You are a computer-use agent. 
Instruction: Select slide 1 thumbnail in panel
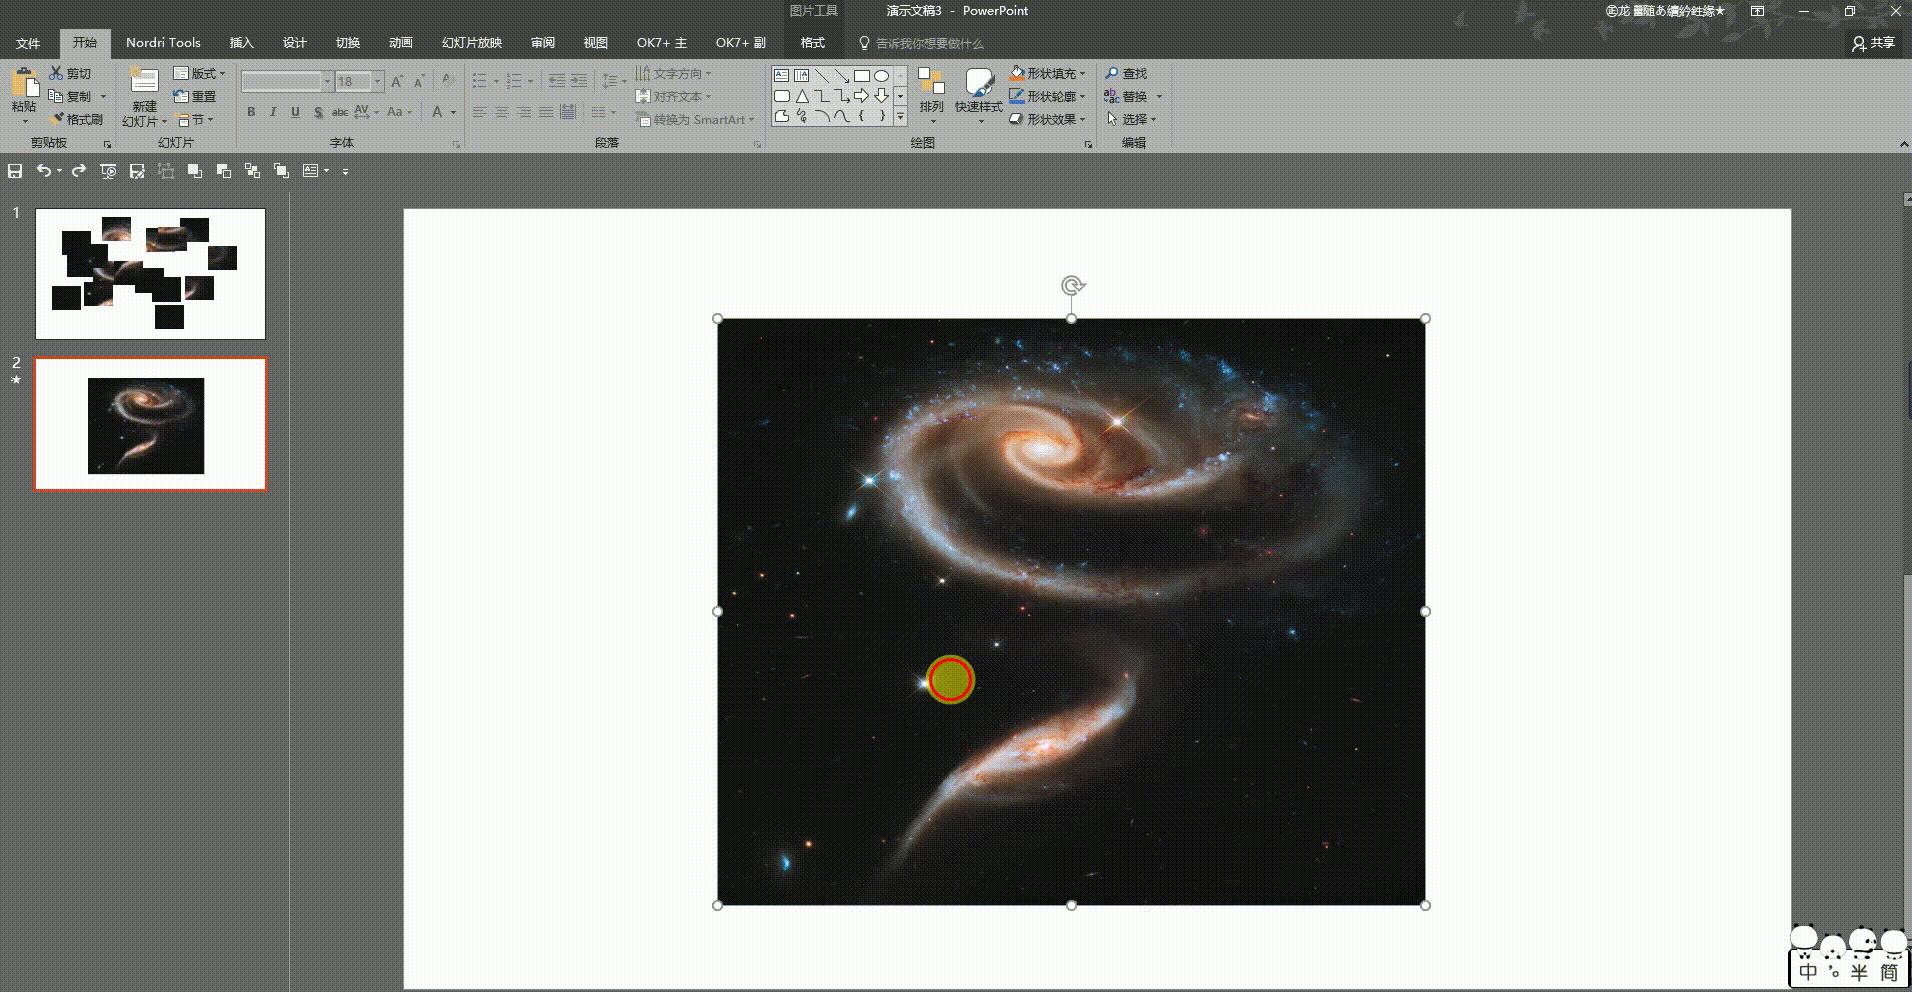[x=150, y=273]
